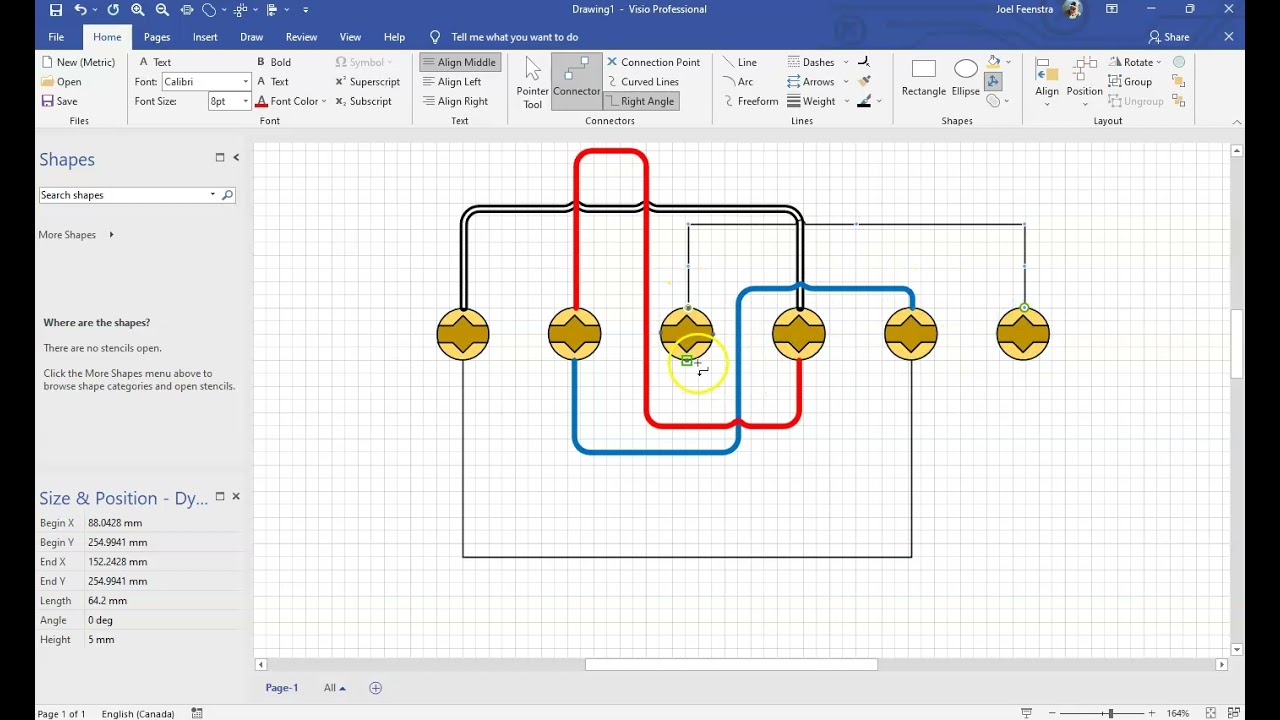Screen dimensions: 1280x720
Task: Click the Search shapes input field
Action: (x=125, y=195)
